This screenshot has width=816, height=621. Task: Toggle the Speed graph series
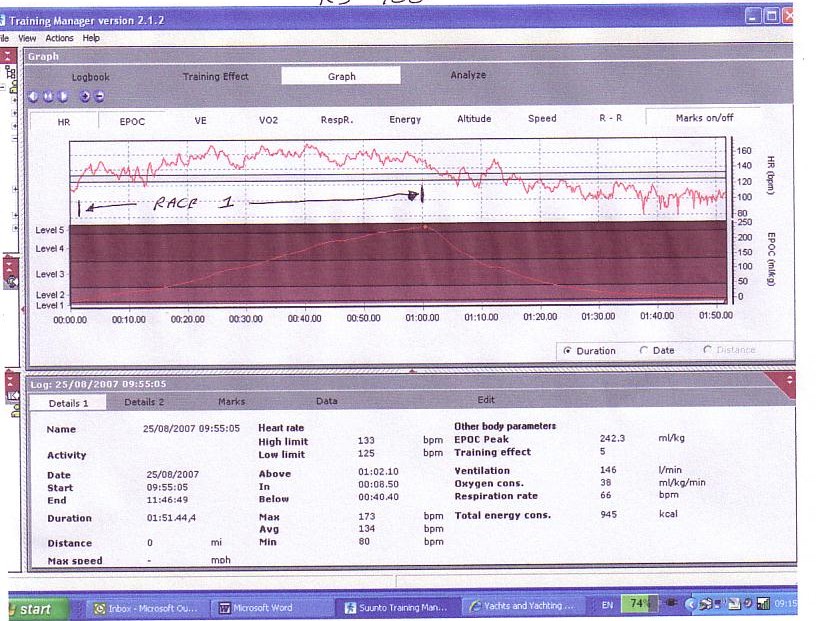tap(542, 118)
